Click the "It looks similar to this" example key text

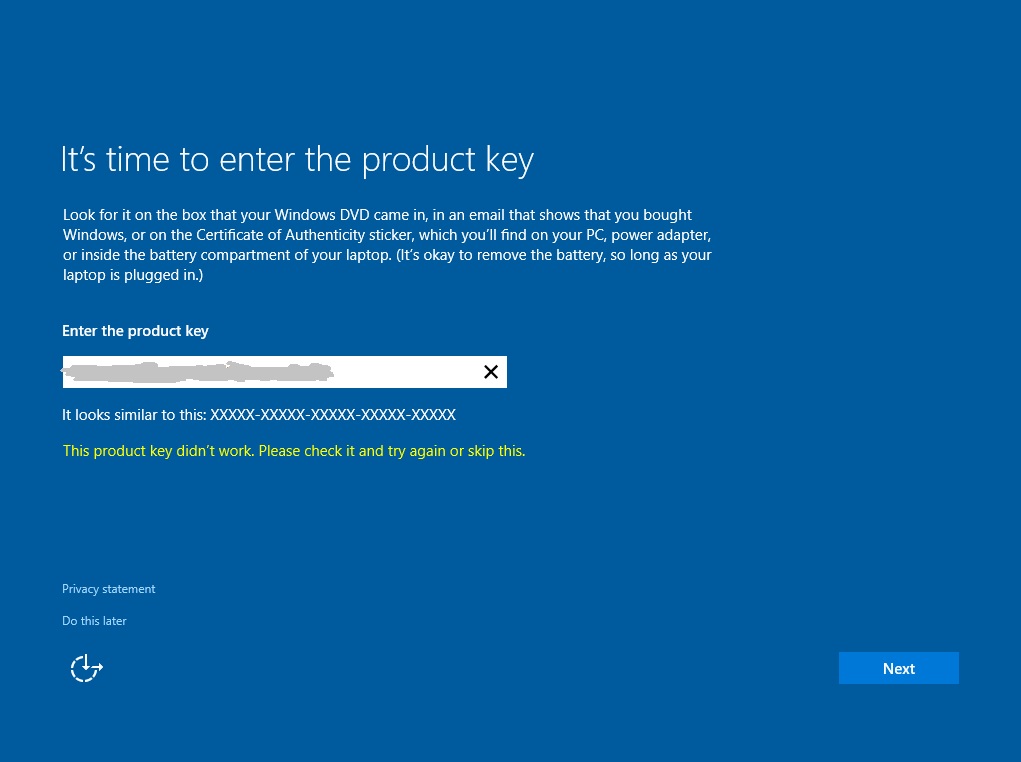259,415
